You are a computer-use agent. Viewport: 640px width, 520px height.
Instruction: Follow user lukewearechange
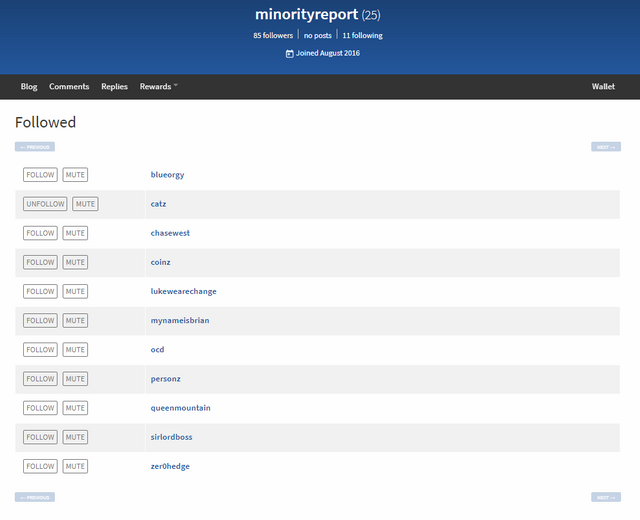(x=40, y=291)
